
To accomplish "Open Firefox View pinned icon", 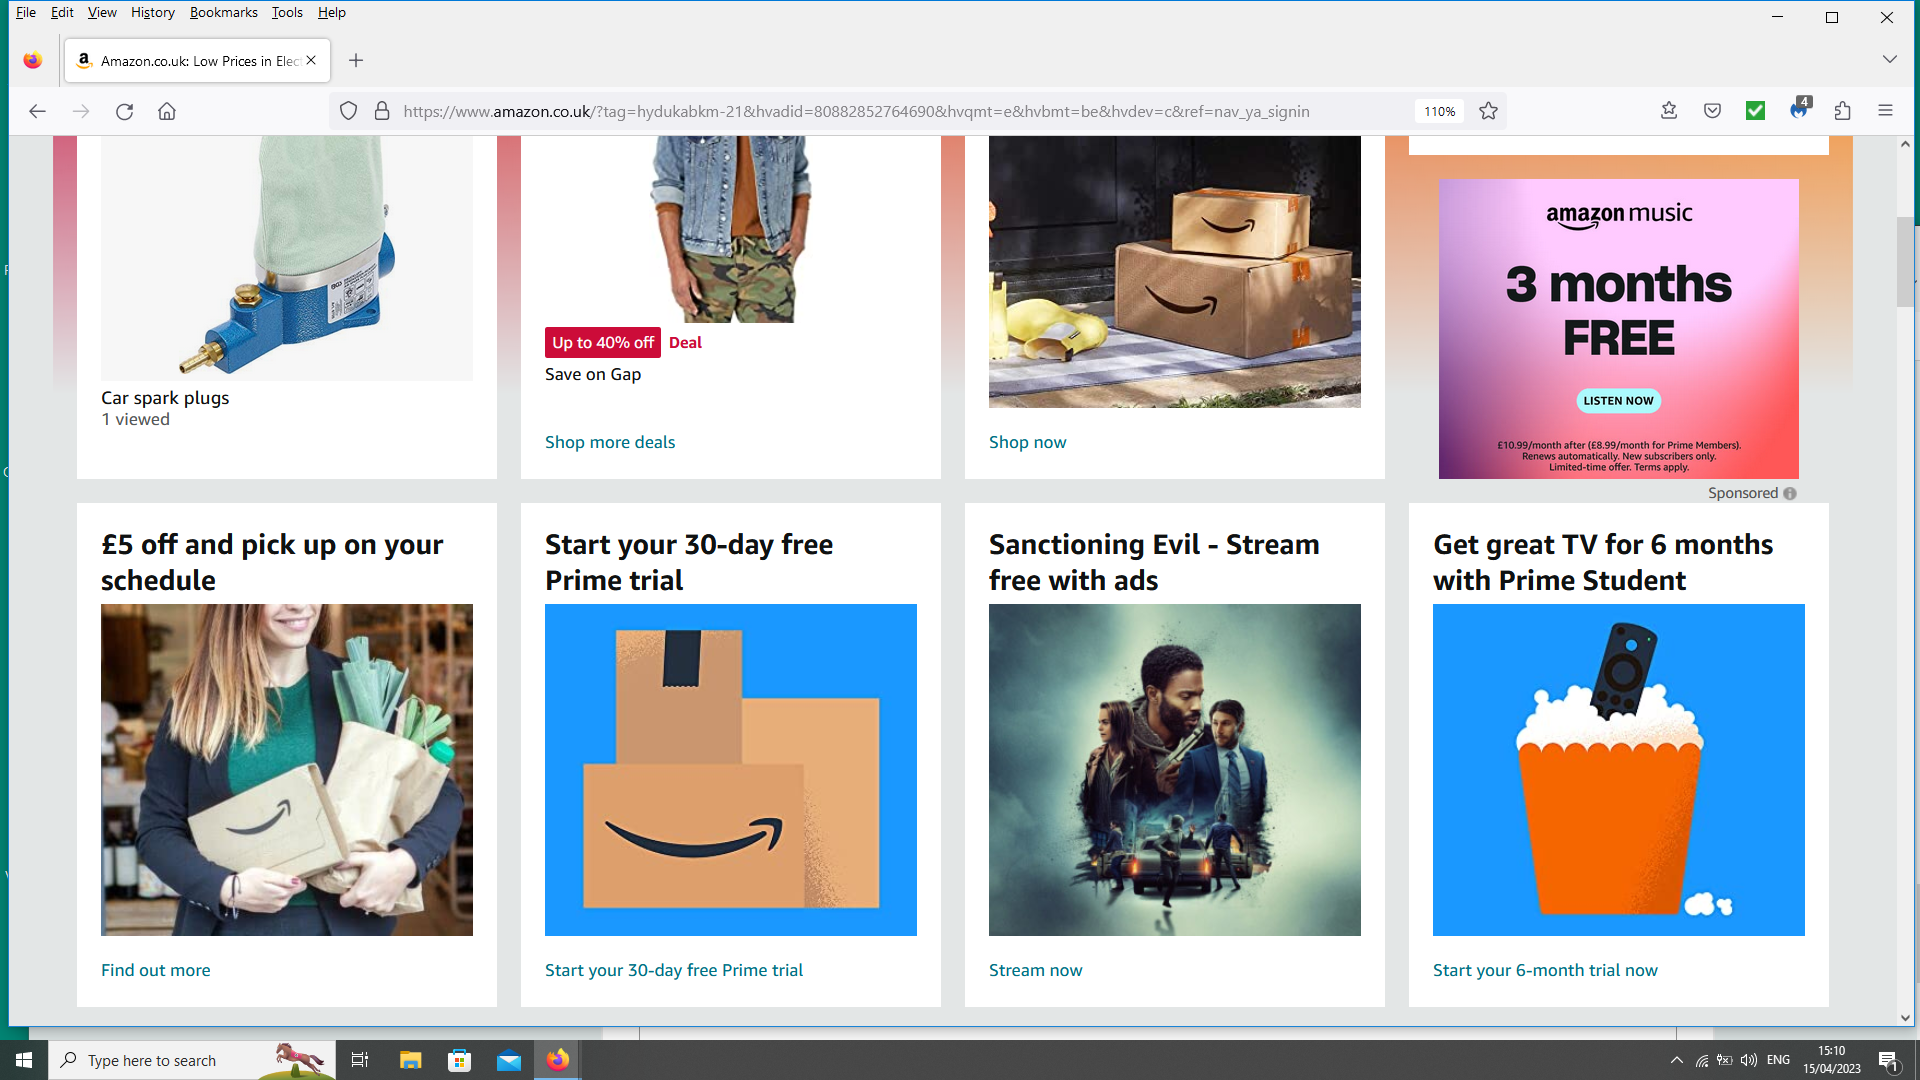I will (33, 60).
